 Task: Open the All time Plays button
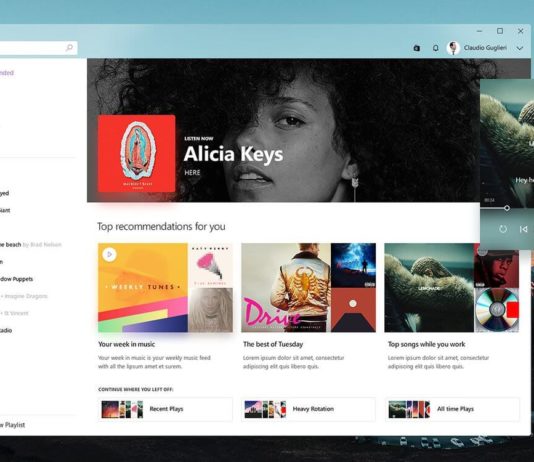[x=453, y=409]
